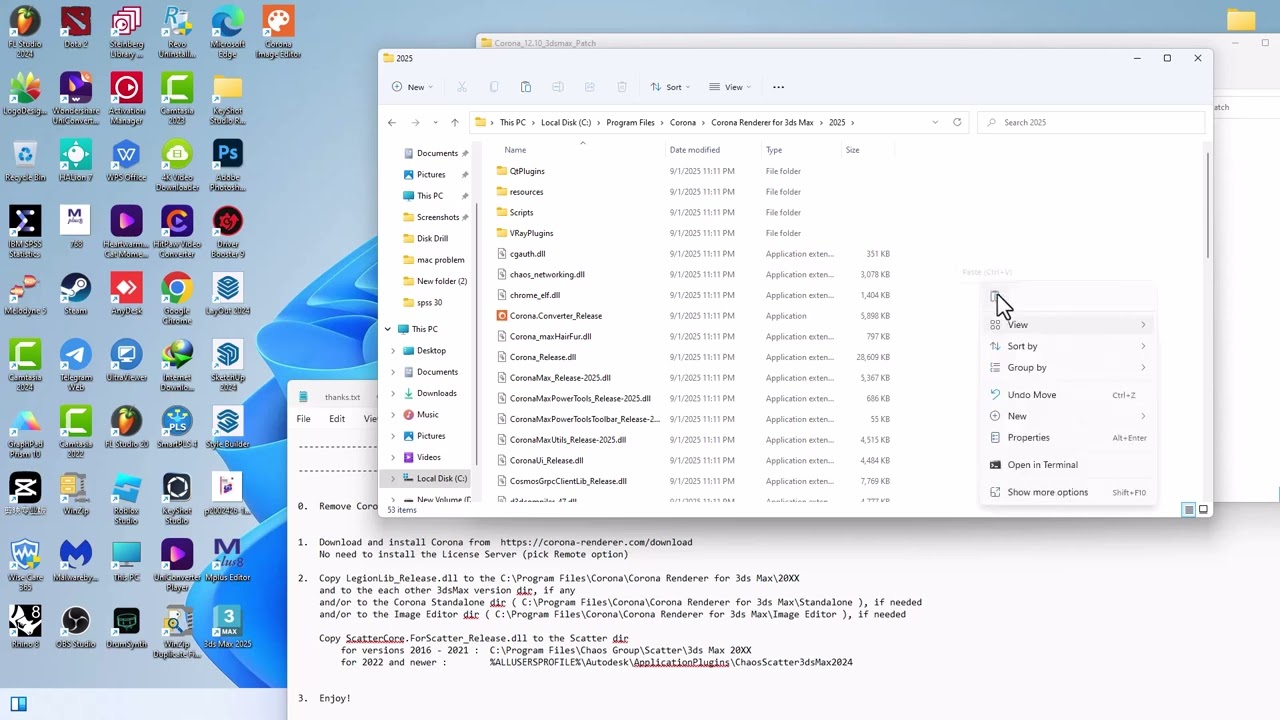
Task: Open the Corona Image Editor desktop shortcut
Action: (x=278, y=32)
